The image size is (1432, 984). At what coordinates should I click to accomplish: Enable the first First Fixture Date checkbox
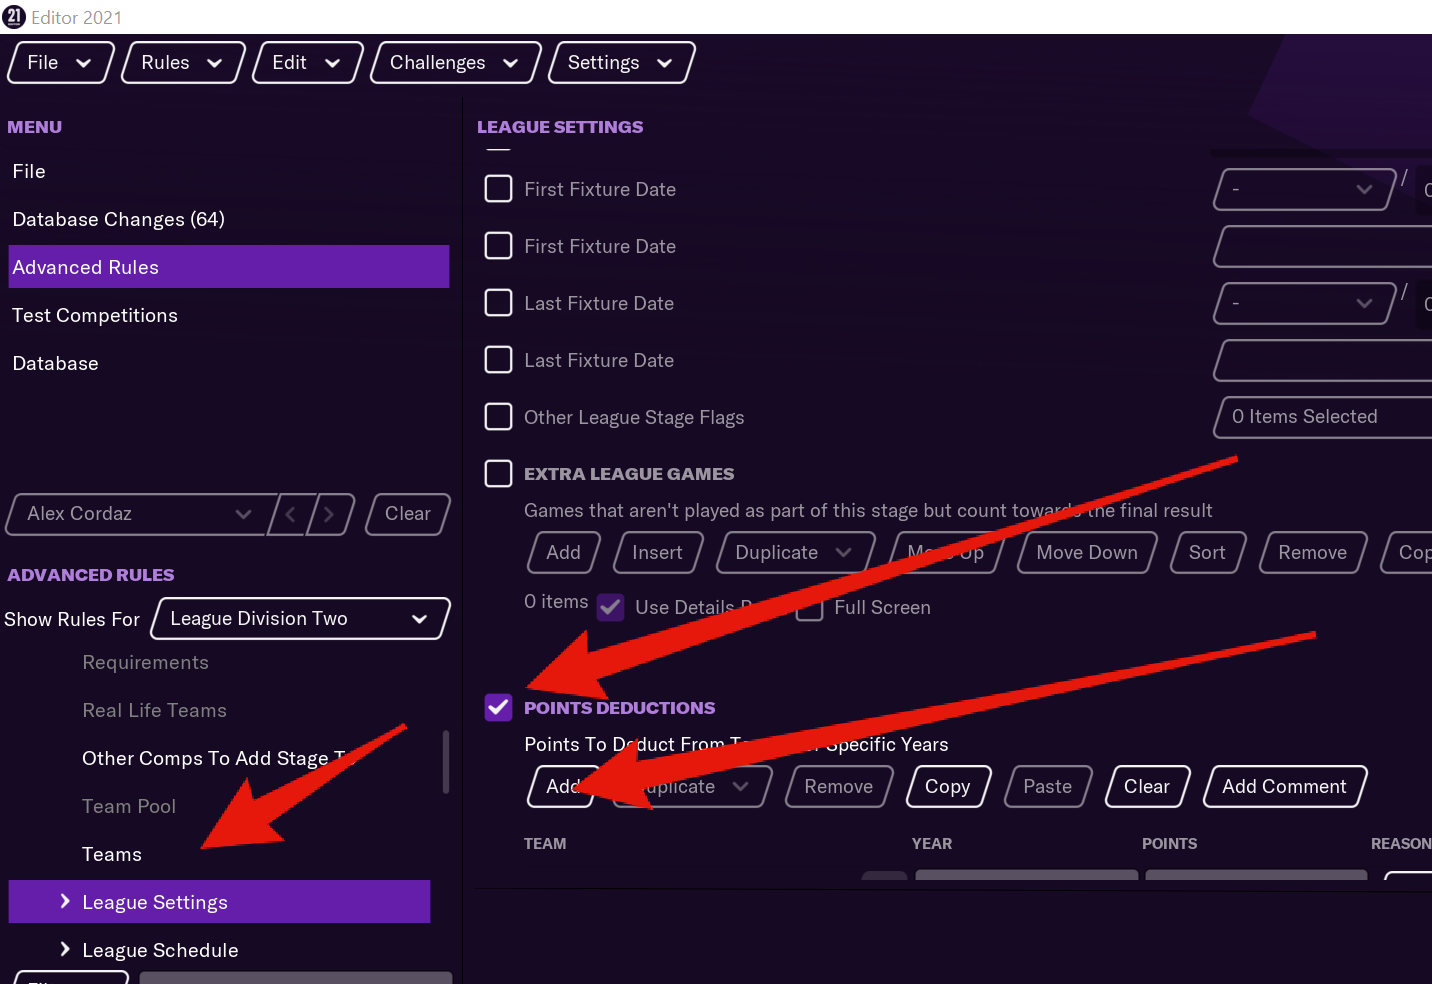point(498,188)
